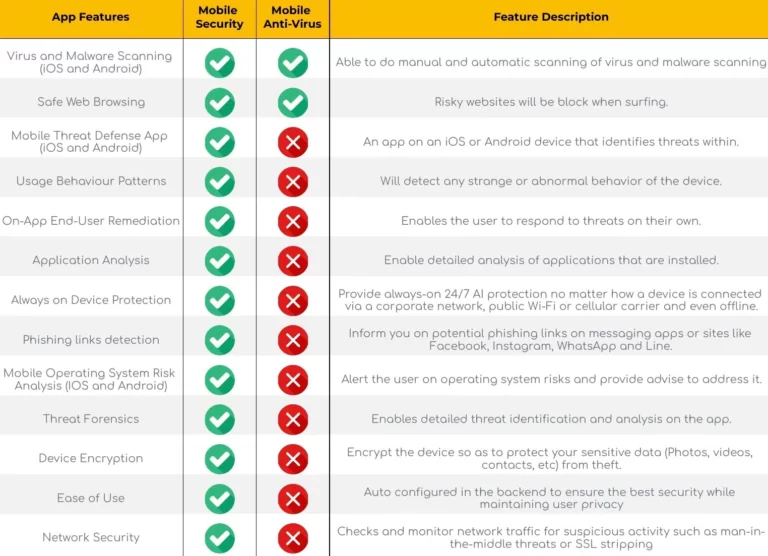Click red cross icon for Network Security
Image resolution: width=768 pixels, height=556 pixels.
point(292,538)
